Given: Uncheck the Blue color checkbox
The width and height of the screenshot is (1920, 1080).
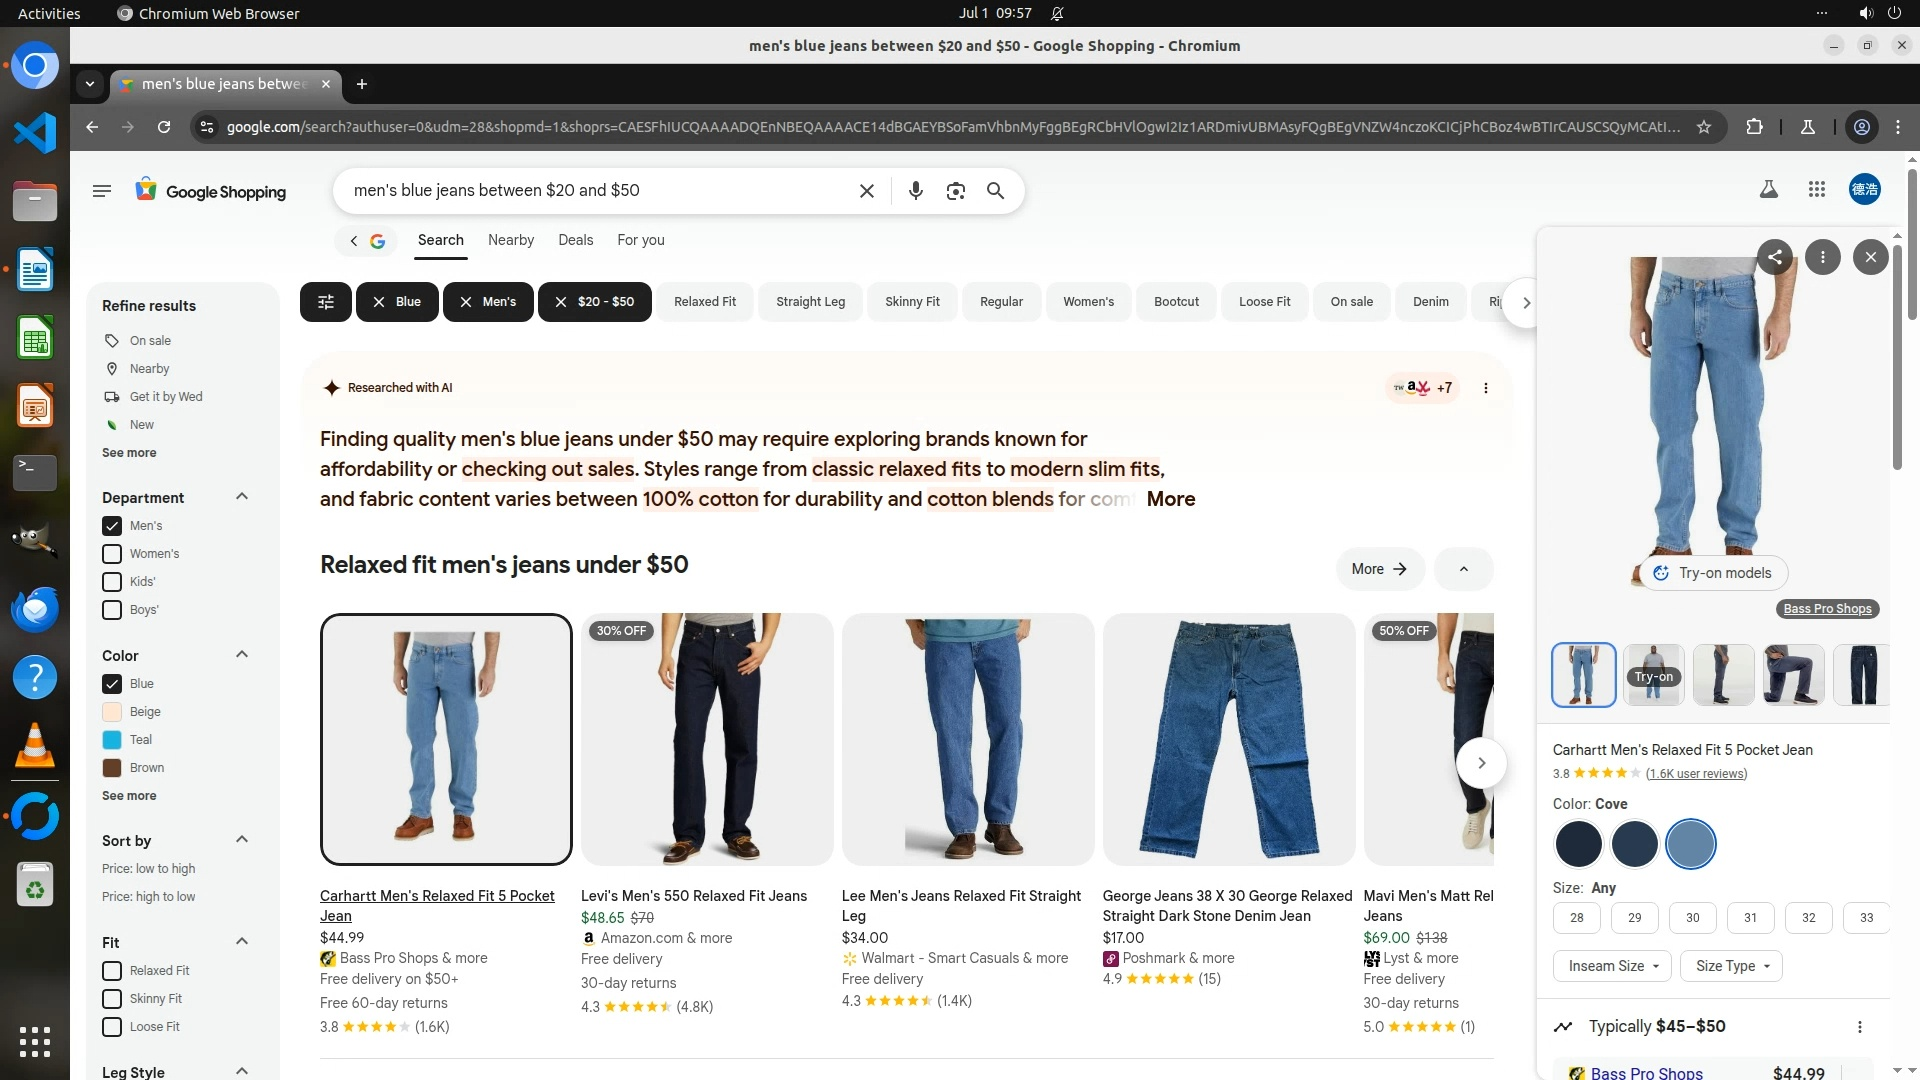Looking at the screenshot, I should [x=112, y=684].
